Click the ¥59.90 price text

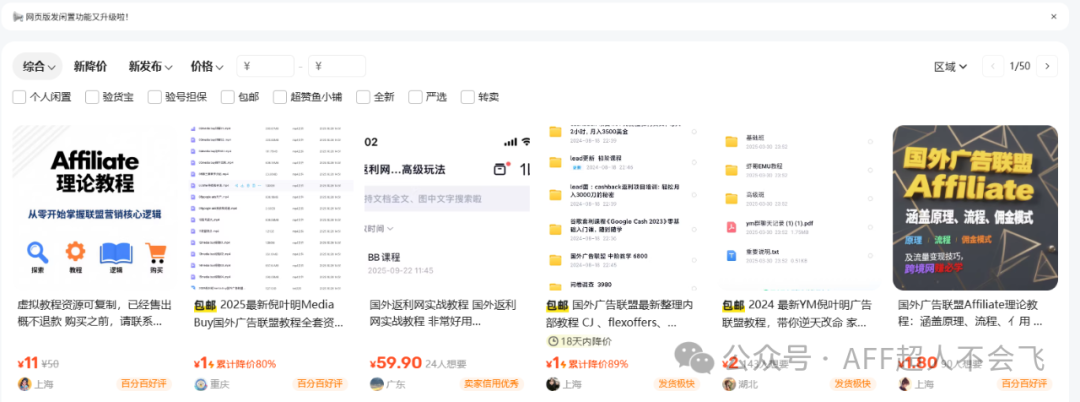point(395,363)
